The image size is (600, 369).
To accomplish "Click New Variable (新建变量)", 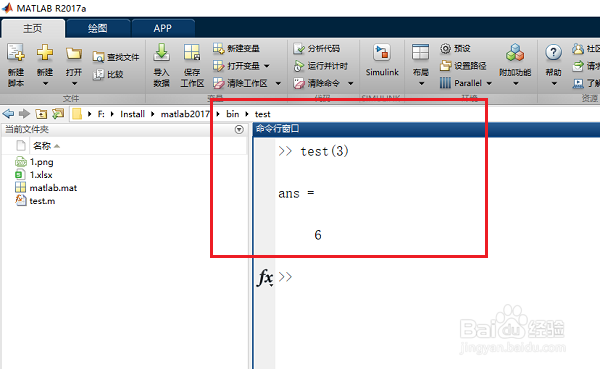I will (x=236, y=48).
